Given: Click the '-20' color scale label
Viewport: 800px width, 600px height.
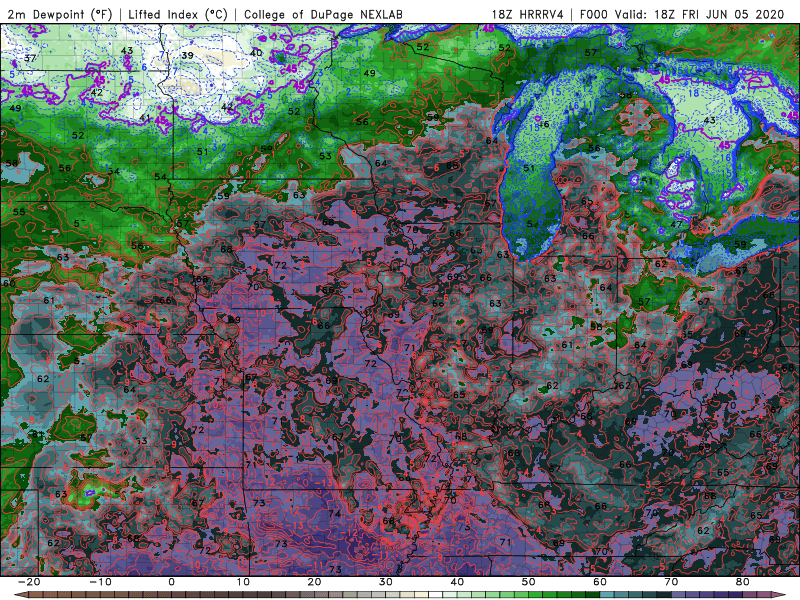Looking at the screenshot, I should click(29, 582).
